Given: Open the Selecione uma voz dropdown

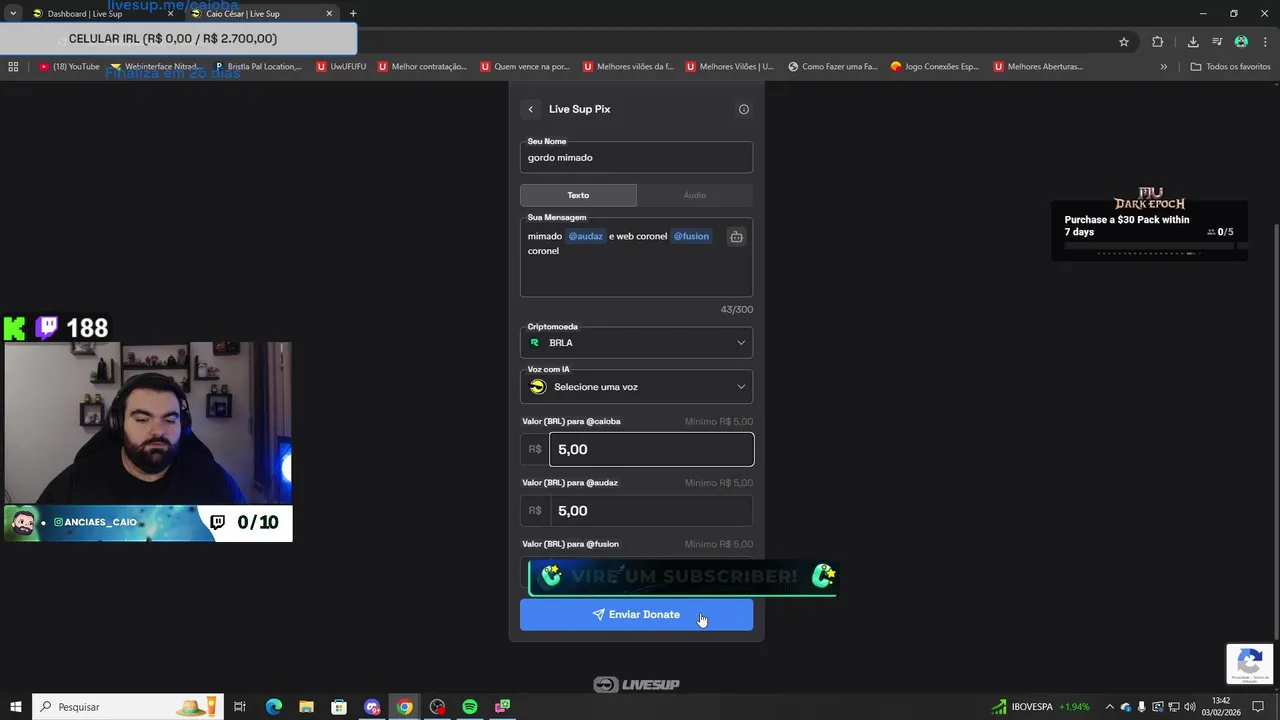Looking at the screenshot, I should pos(636,387).
